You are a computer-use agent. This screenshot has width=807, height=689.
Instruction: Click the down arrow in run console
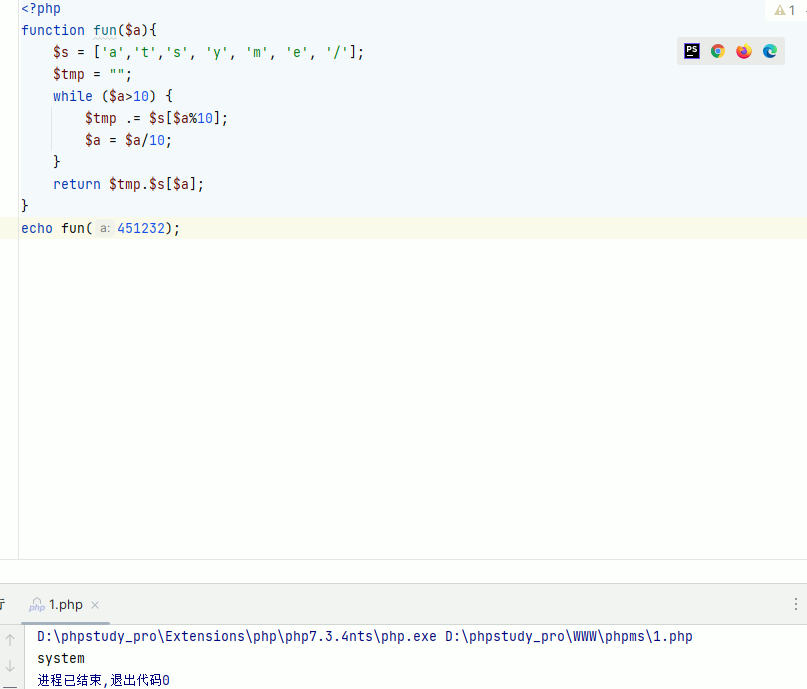click(x=10, y=666)
